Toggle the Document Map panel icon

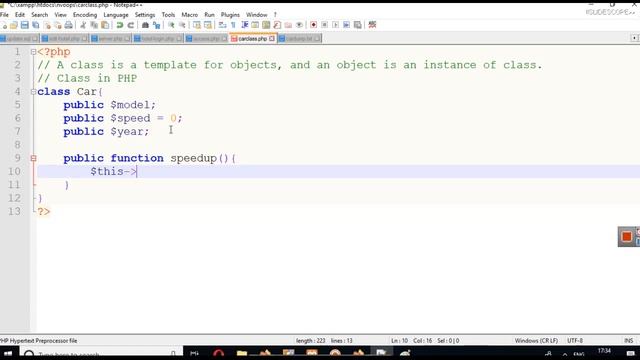point(266,25)
